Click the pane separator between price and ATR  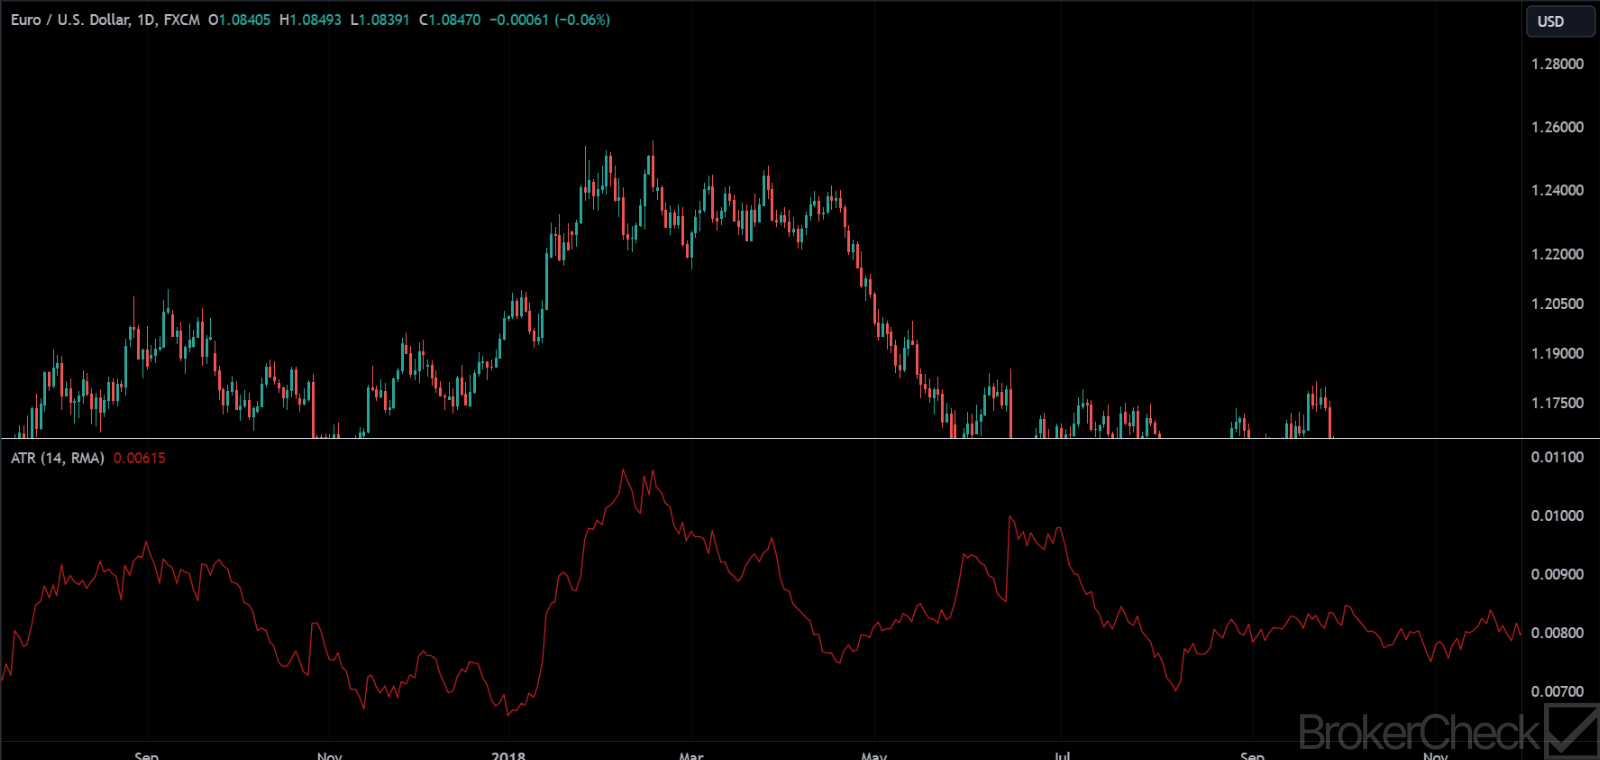click(x=800, y=438)
